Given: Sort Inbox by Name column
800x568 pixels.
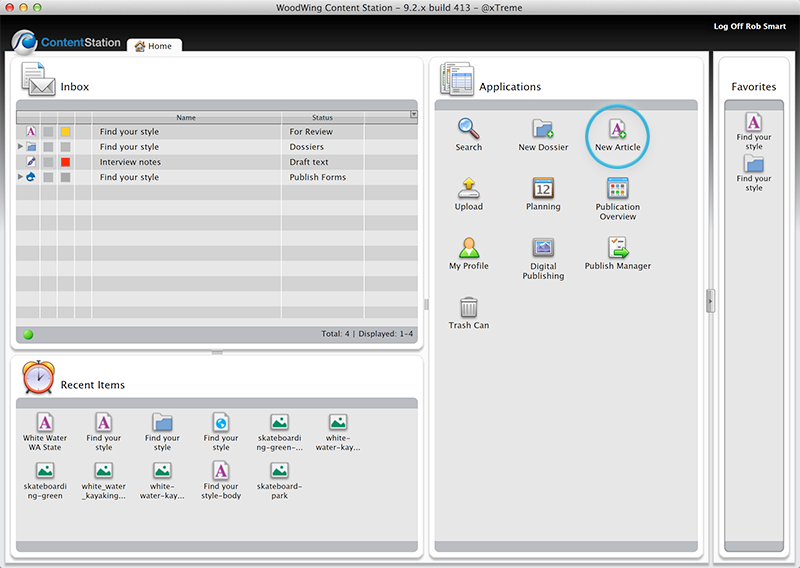Looking at the screenshot, I should pyautogui.click(x=186, y=117).
